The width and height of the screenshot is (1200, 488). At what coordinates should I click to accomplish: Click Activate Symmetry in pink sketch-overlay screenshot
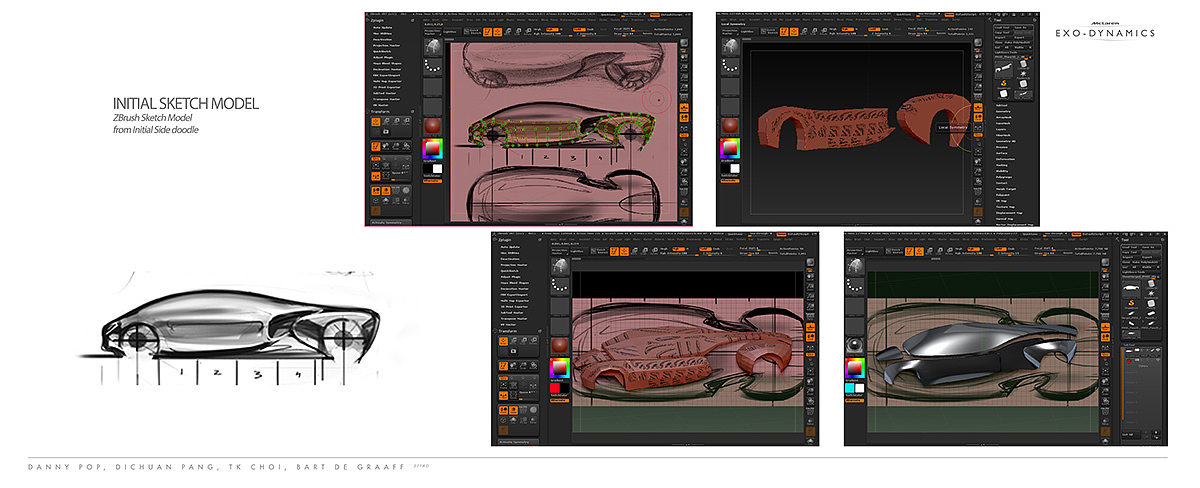[x=391, y=222]
